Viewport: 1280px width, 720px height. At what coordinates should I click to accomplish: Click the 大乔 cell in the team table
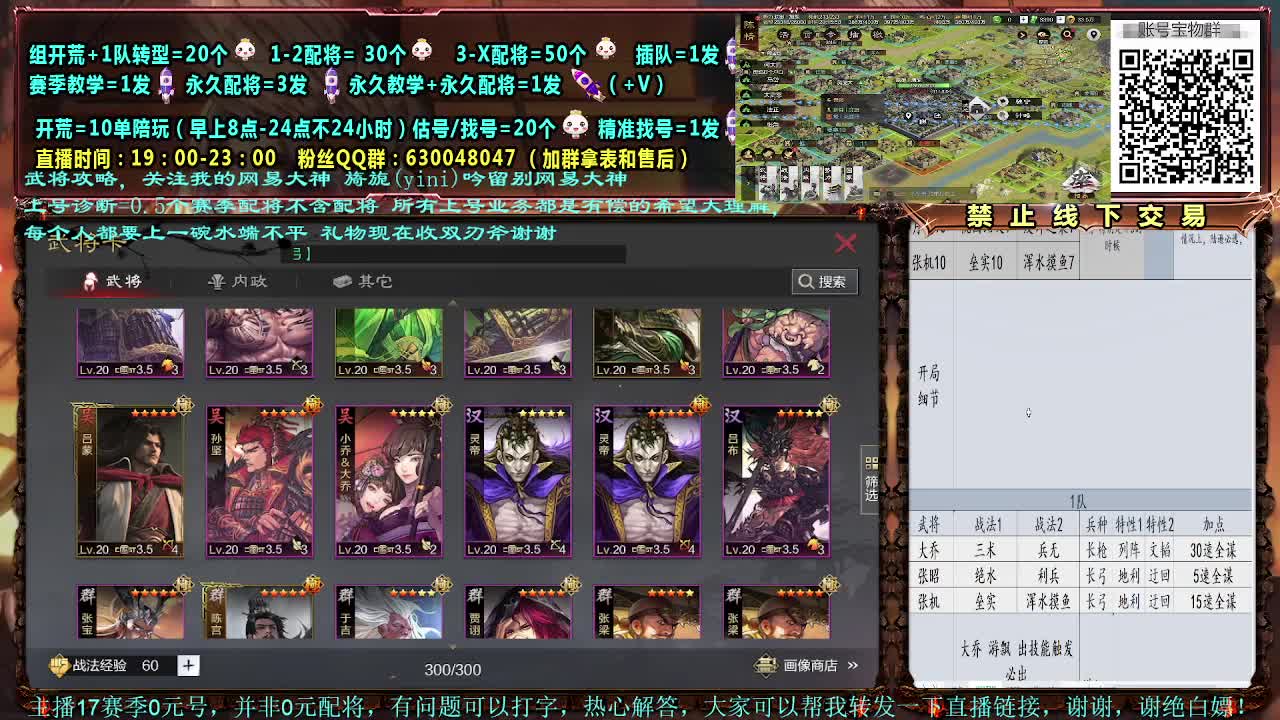tap(929, 550)
